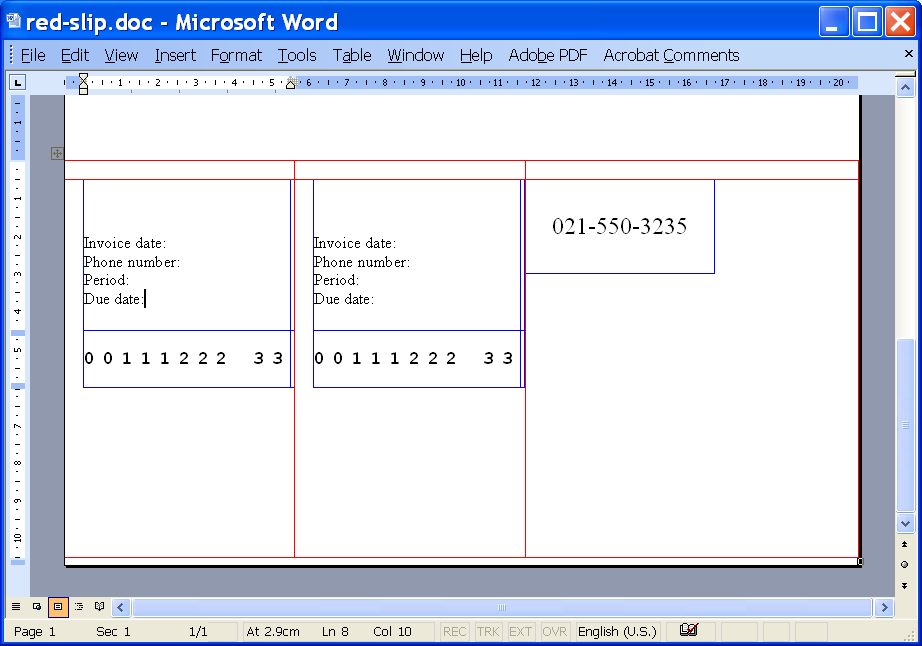The height and width of the screenshot is (646, 922).
Task: Click the Select Browse Object button
Action: tap(904, 564)
